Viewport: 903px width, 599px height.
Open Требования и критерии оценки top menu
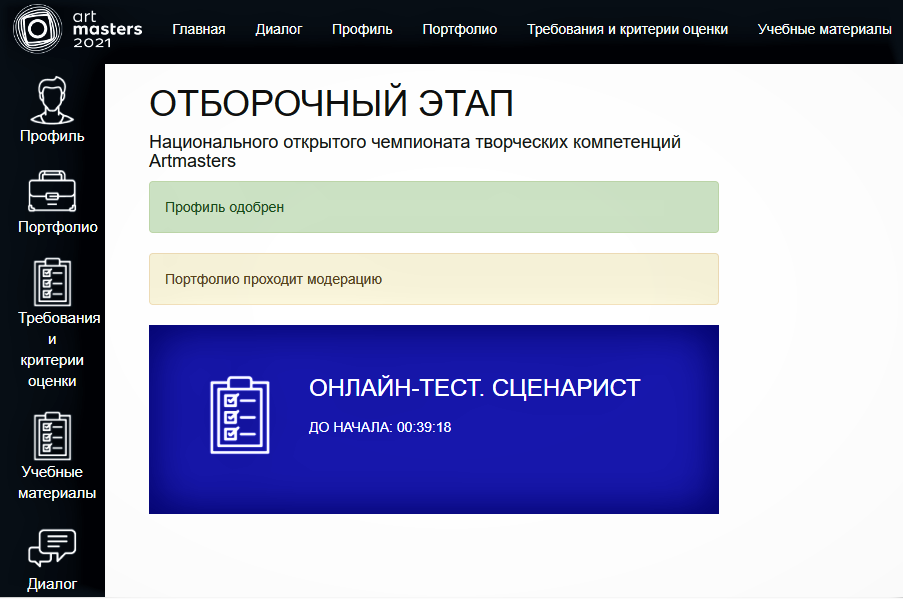[x=627, y=29]
